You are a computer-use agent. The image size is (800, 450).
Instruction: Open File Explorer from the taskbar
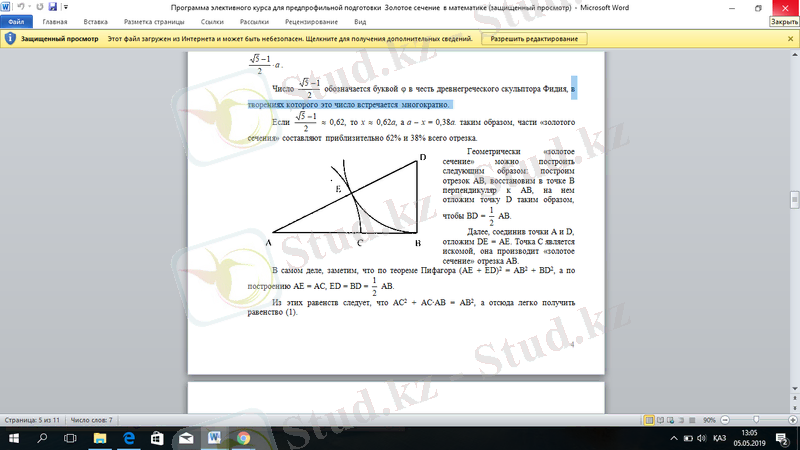coord(99,438)
